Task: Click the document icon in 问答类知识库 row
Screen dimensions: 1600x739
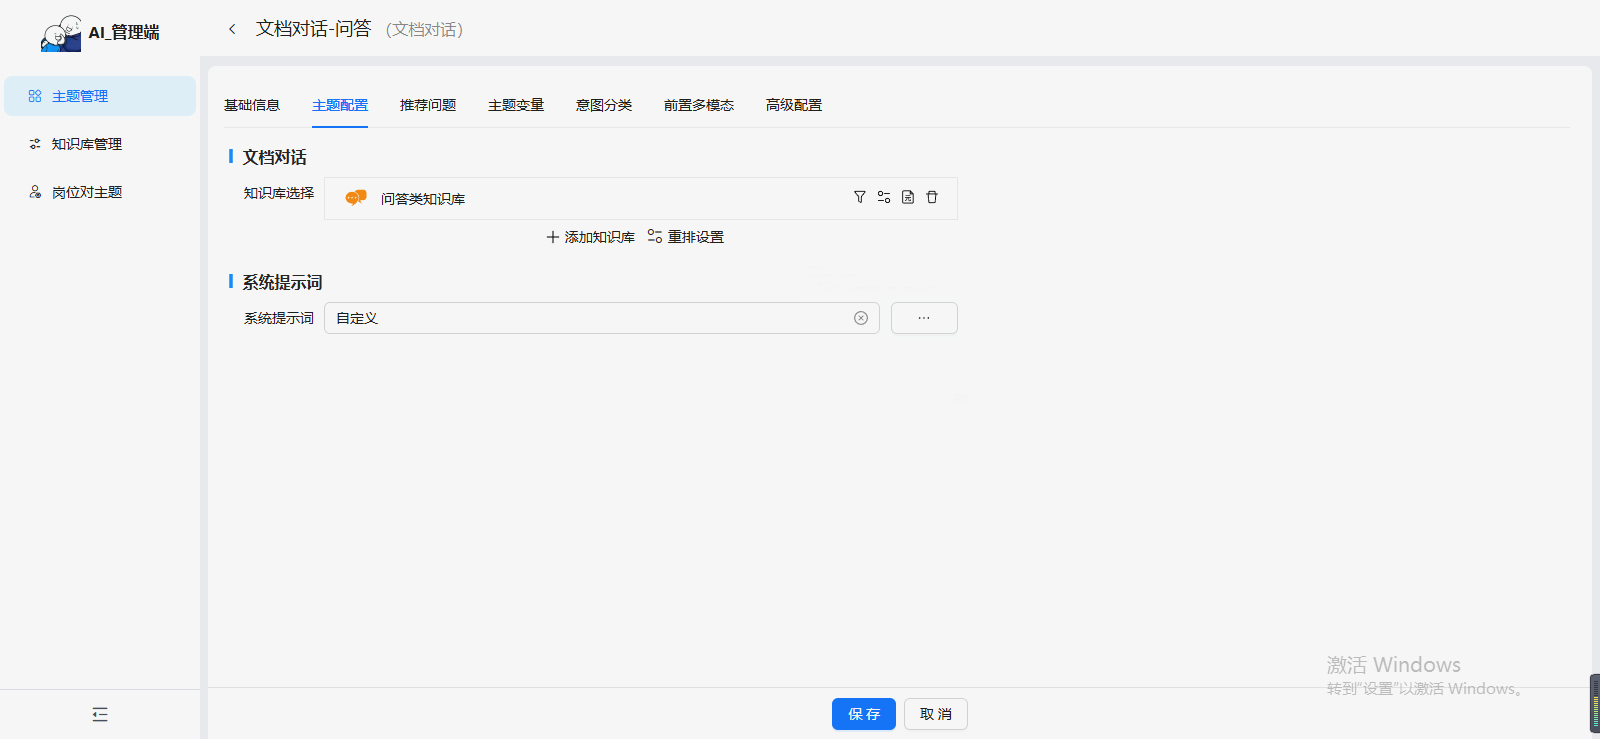Action: [x=908, y=197]
